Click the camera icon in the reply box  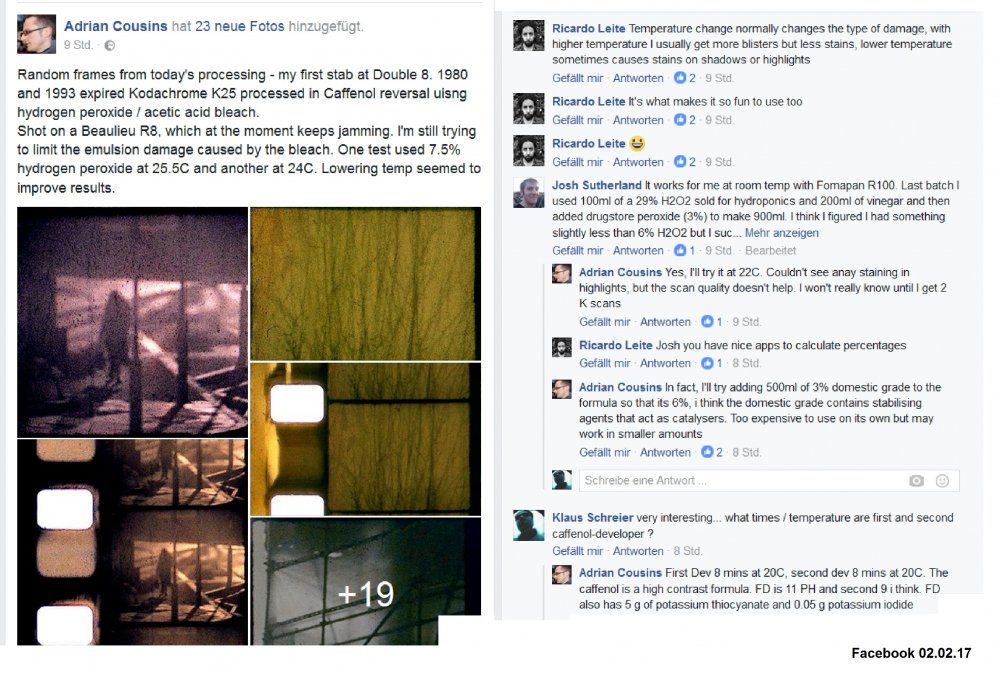916,480
